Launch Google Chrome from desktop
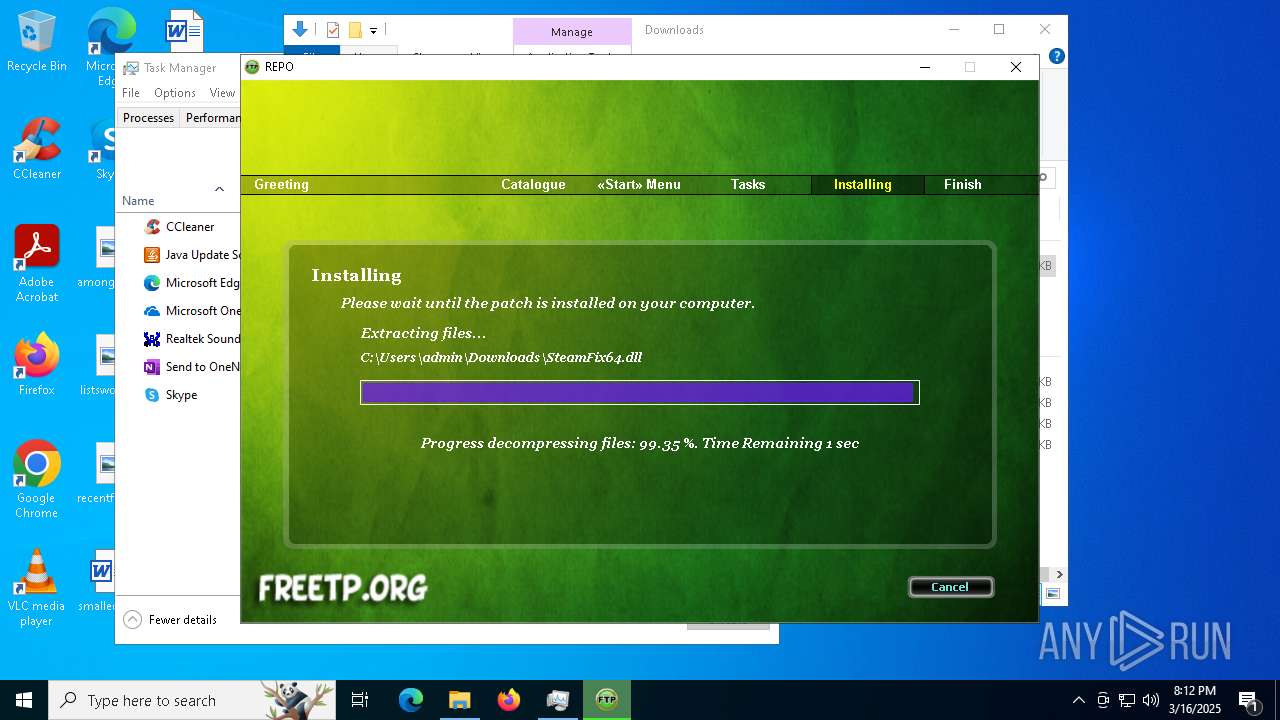This screenshot has height=720, width=1280. (x=37, y=480)
